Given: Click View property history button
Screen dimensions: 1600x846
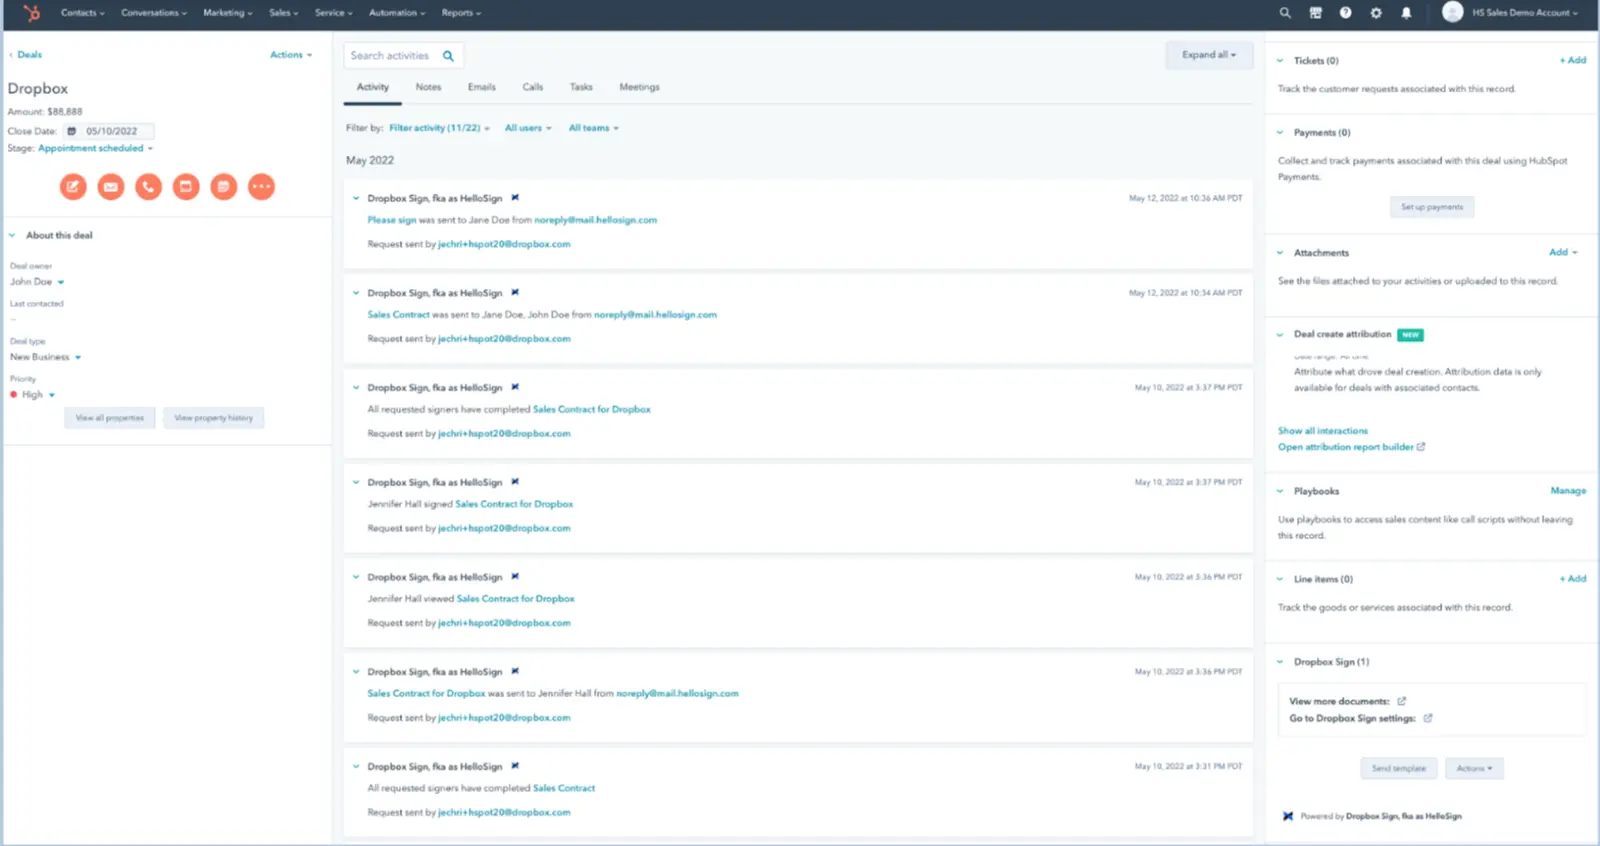Looking at the screenshot, I should 213,418.
